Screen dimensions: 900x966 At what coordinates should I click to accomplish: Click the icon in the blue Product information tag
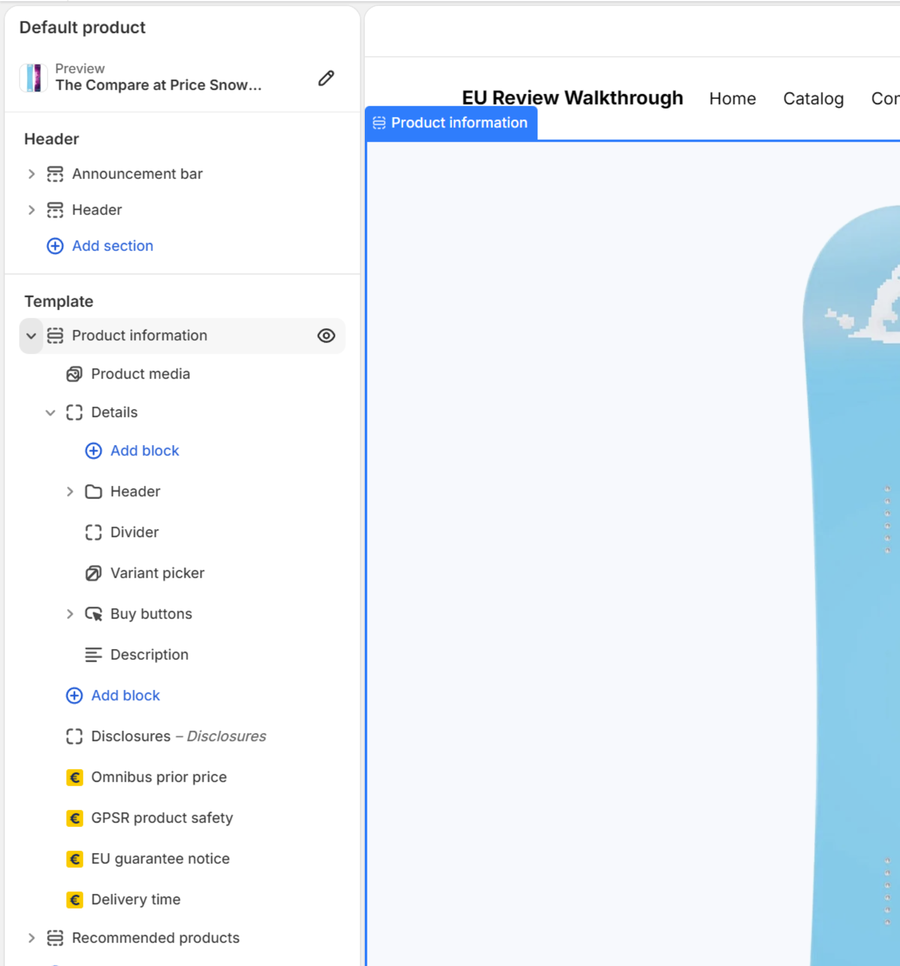[379, 123]
